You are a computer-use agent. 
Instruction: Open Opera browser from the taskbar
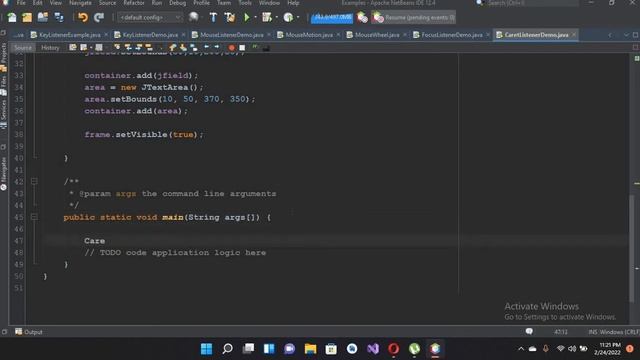[x=393, y=349]
